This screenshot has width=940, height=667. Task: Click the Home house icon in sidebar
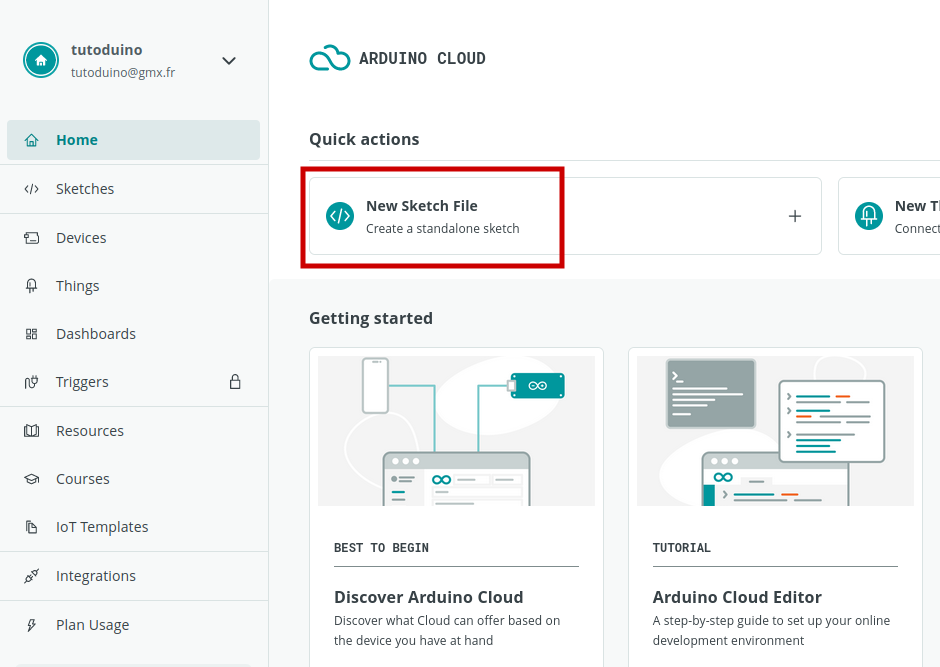click(31, 140)
